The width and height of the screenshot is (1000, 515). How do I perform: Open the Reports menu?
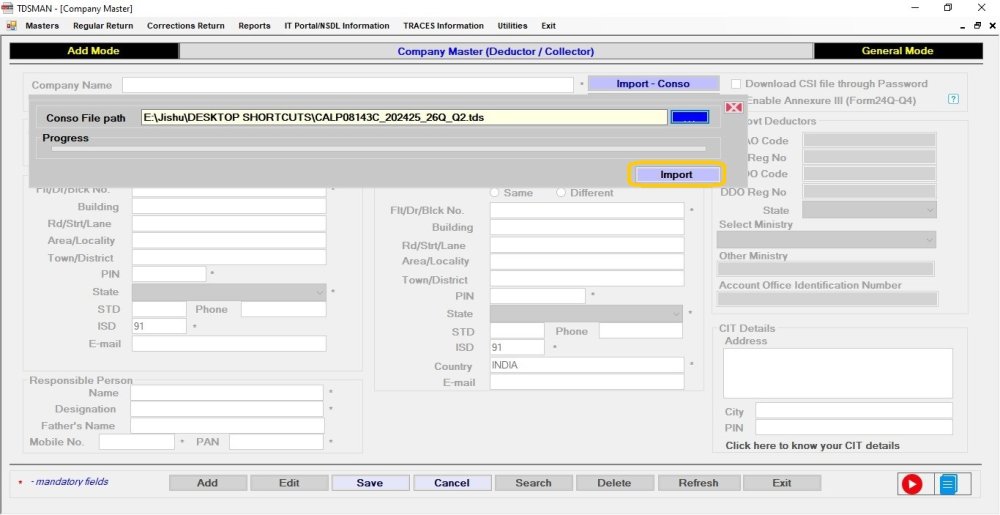click(x=254, y=25)
